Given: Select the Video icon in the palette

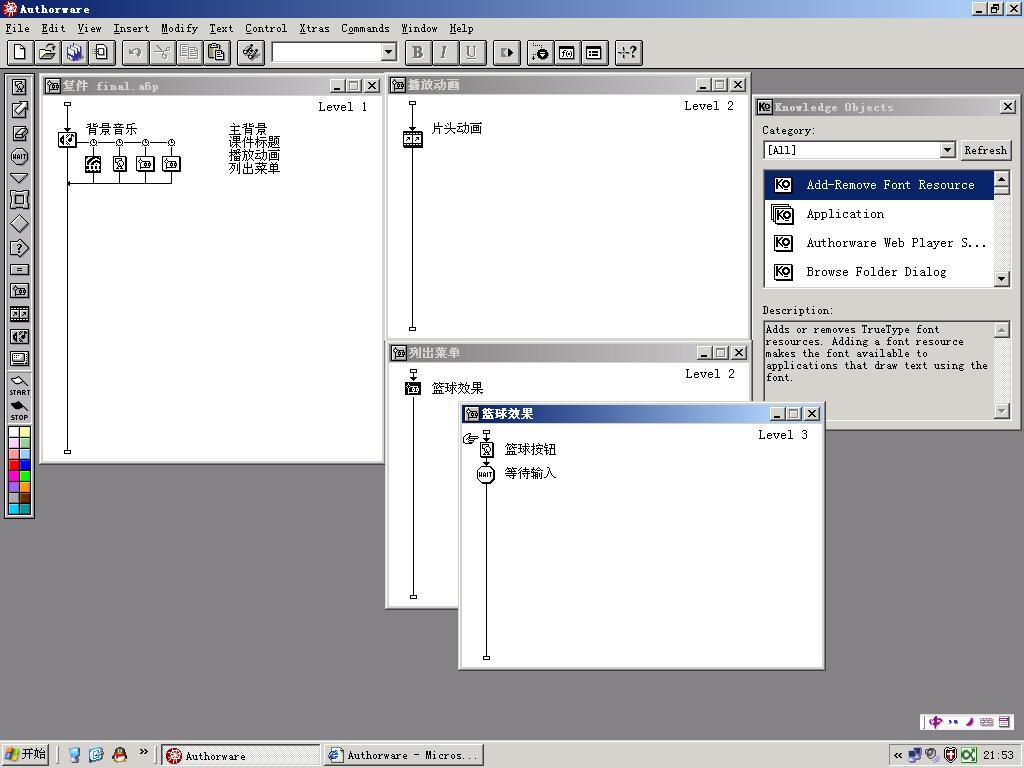Looking at the screenshot, I should 20,359.
